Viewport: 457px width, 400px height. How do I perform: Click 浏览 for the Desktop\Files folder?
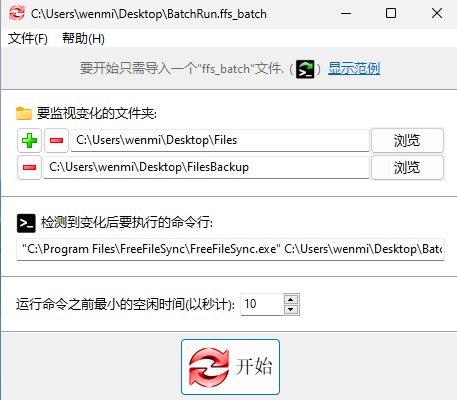[407, 140]
